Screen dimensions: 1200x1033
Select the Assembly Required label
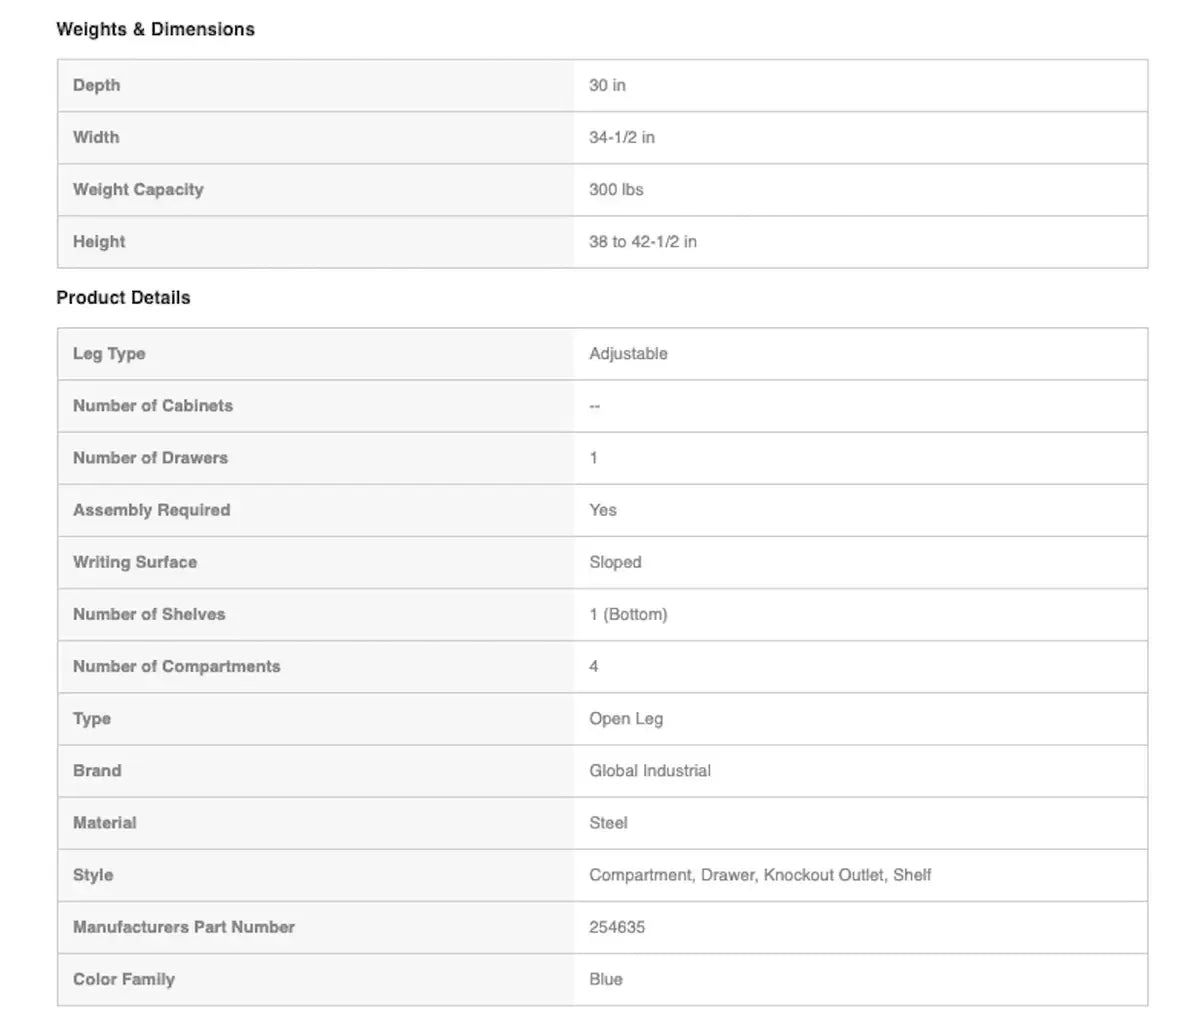151,510
